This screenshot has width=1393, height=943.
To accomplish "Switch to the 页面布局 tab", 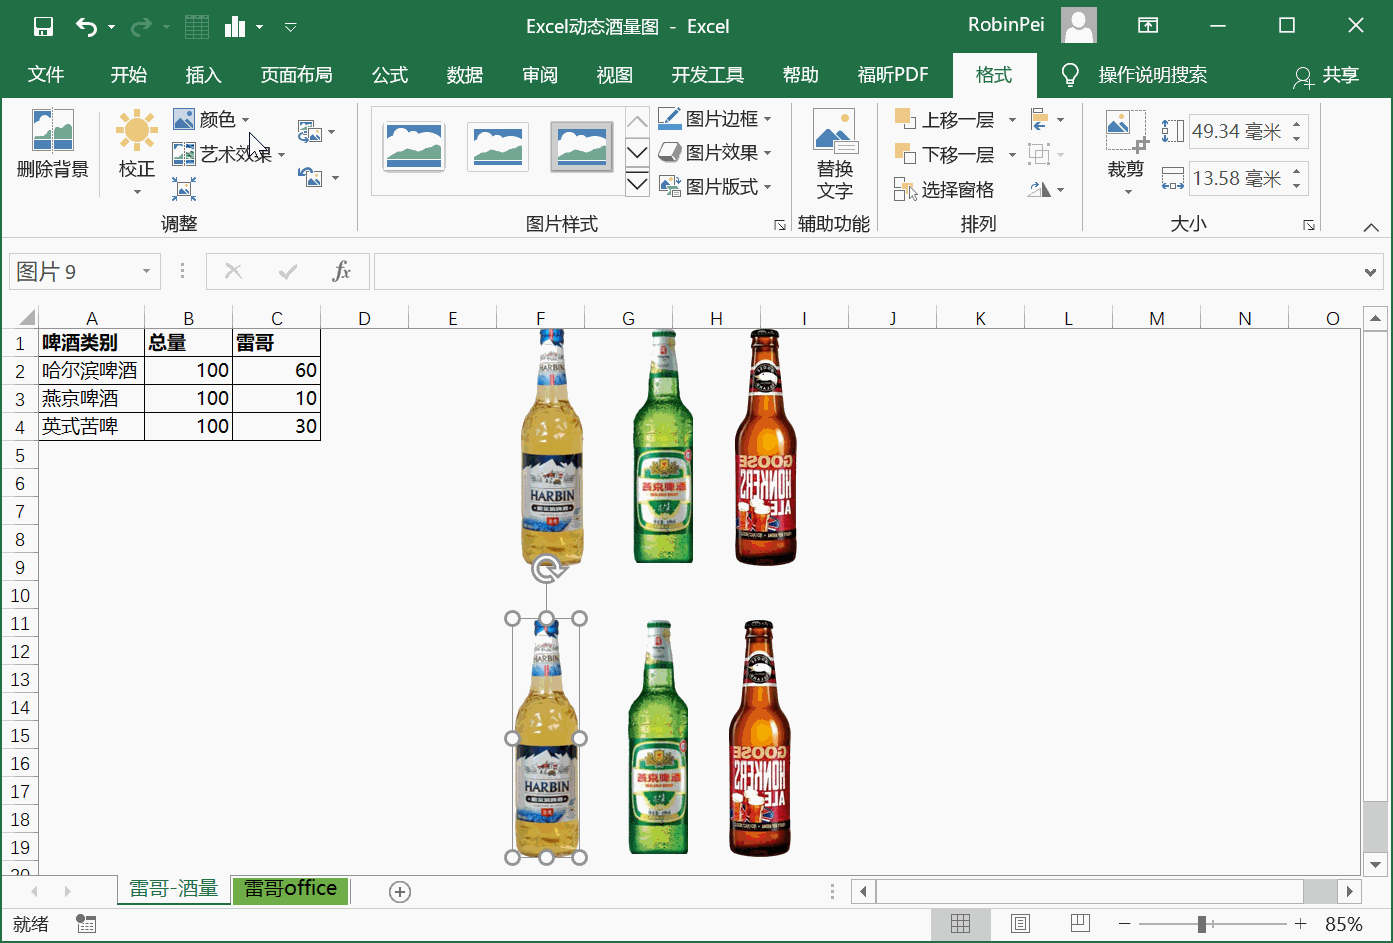I will tap(297, 75).
